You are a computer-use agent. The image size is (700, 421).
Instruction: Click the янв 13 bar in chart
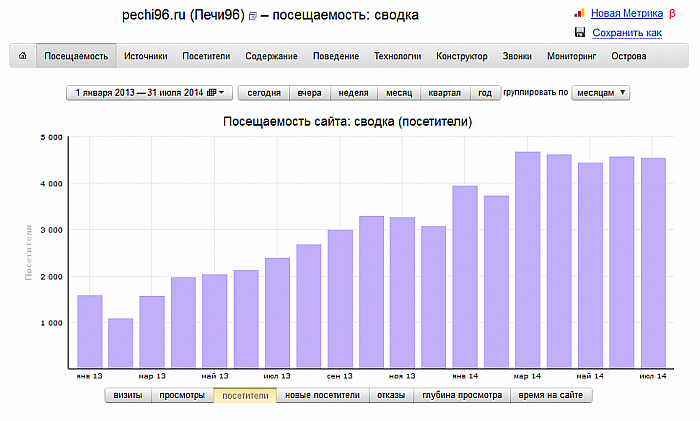tap(90, 332)
